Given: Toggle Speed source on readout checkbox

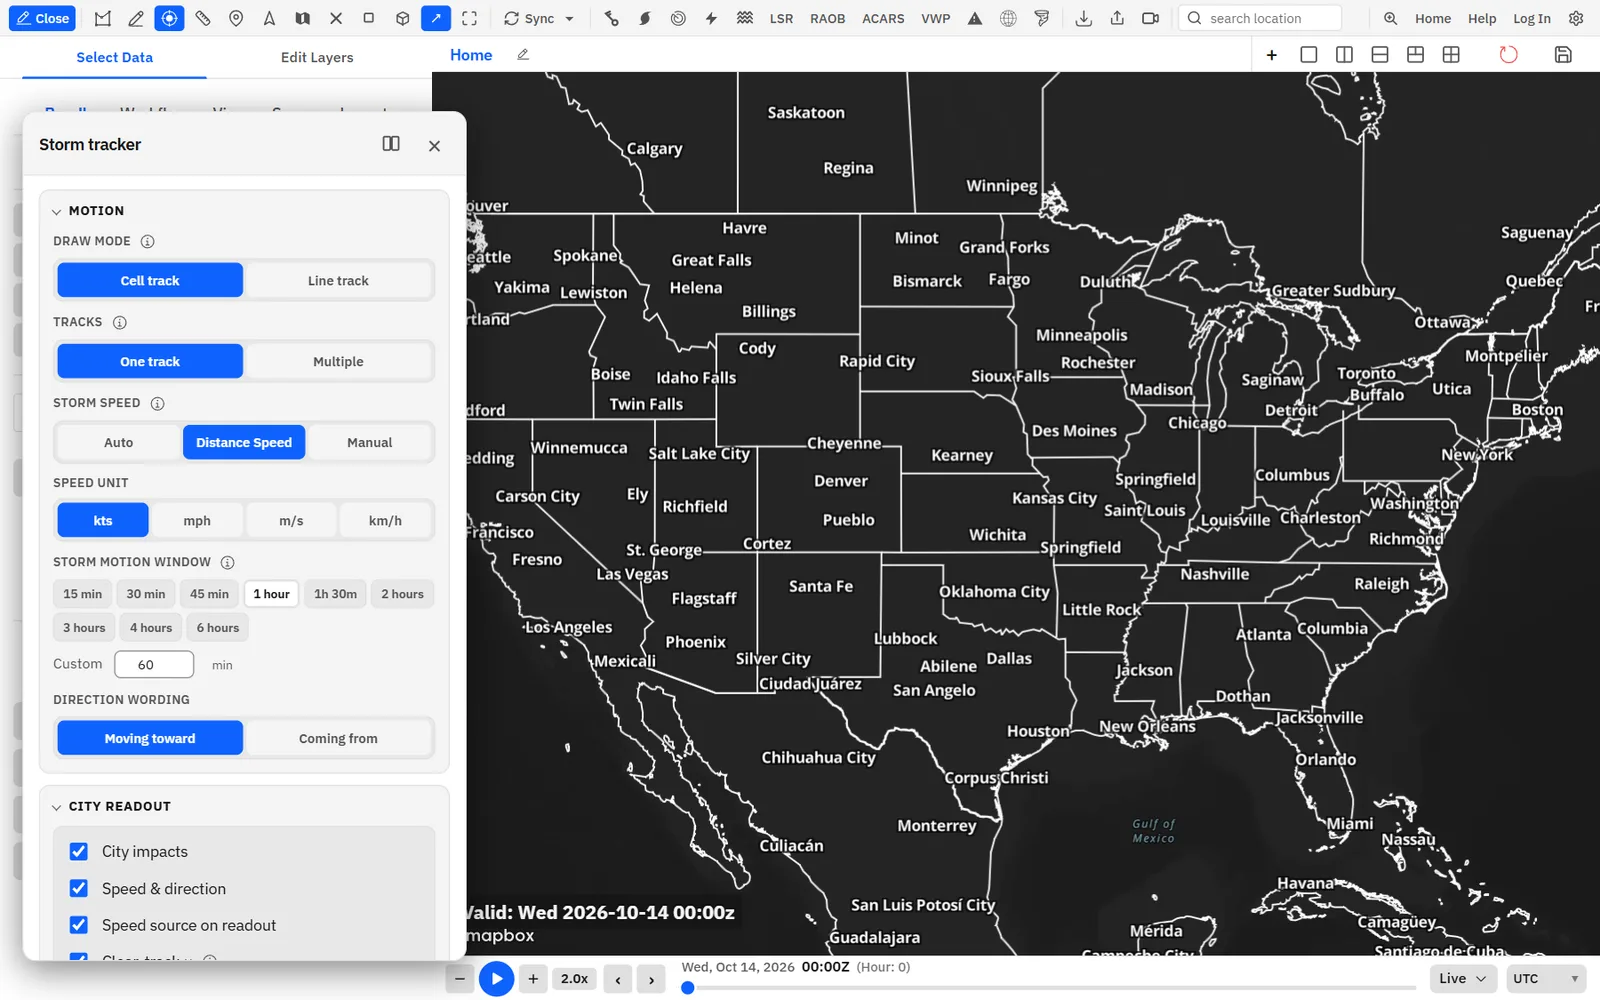Looking at the screenshot, I should (79, 925).
